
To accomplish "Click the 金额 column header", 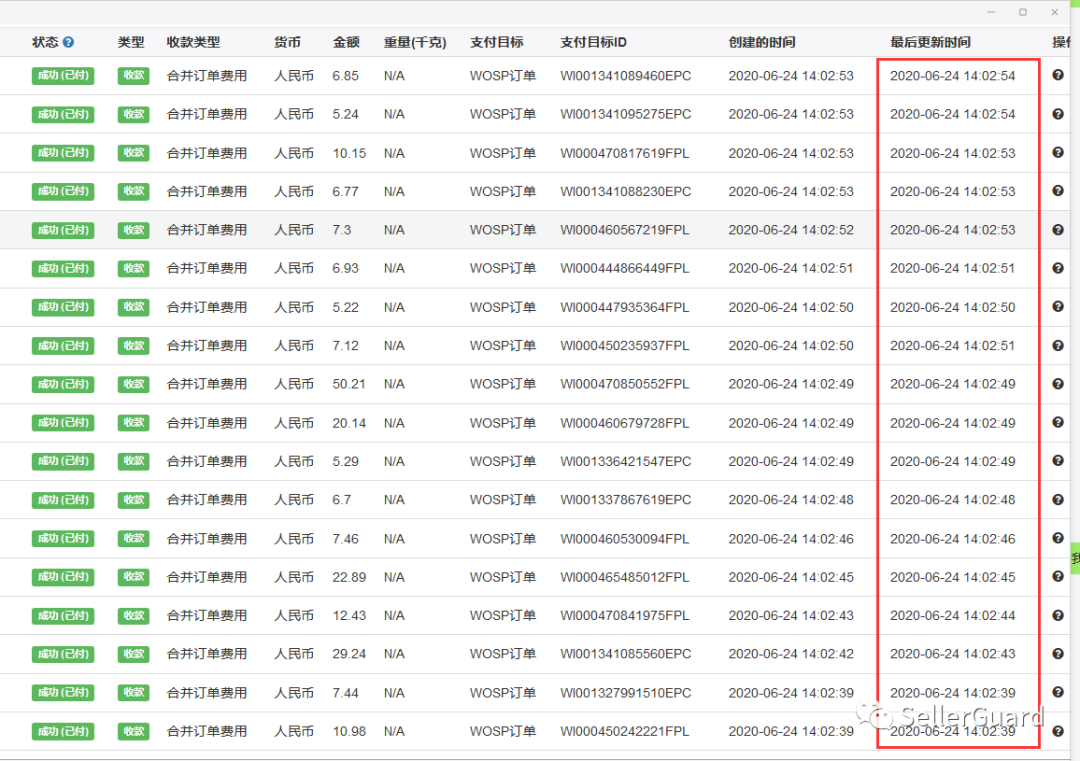I will 346,42.
